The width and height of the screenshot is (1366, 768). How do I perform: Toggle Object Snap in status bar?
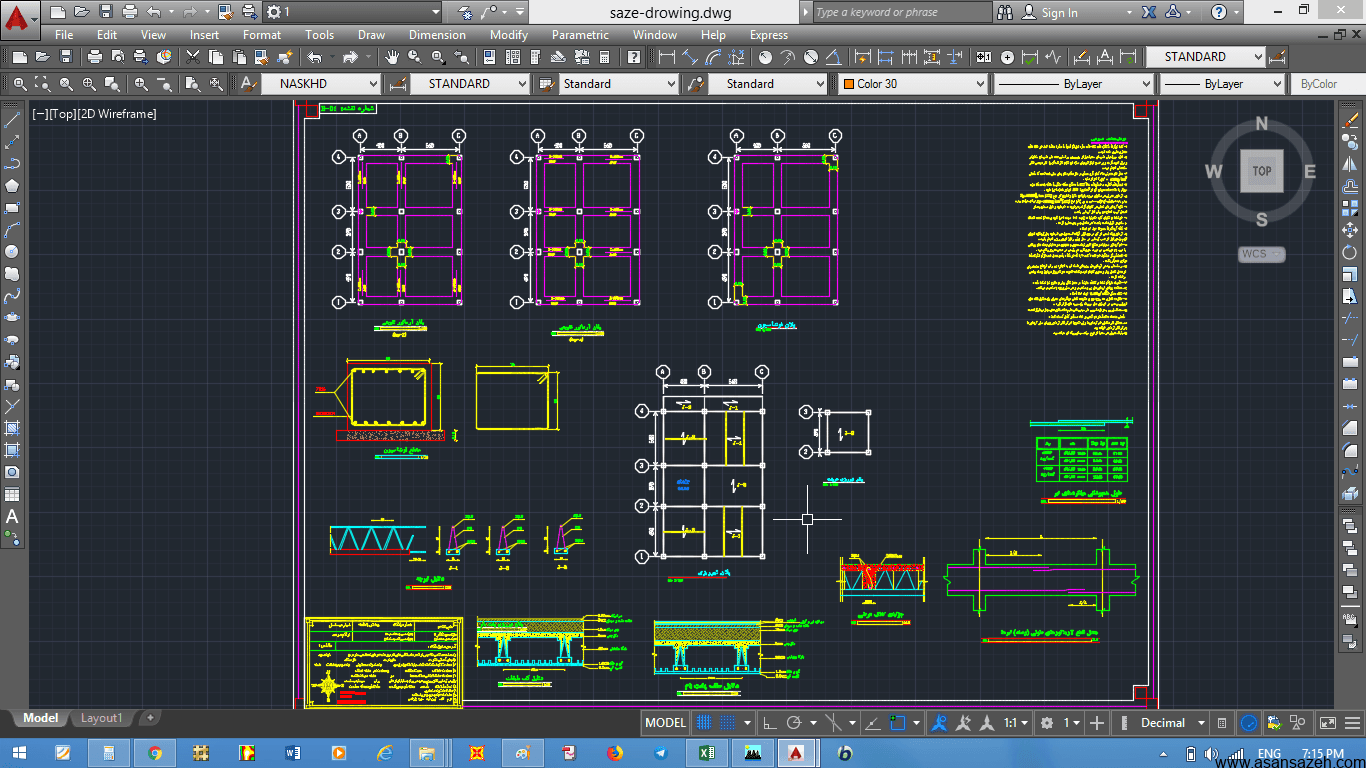pyautogui.click(x=898, y=722)
